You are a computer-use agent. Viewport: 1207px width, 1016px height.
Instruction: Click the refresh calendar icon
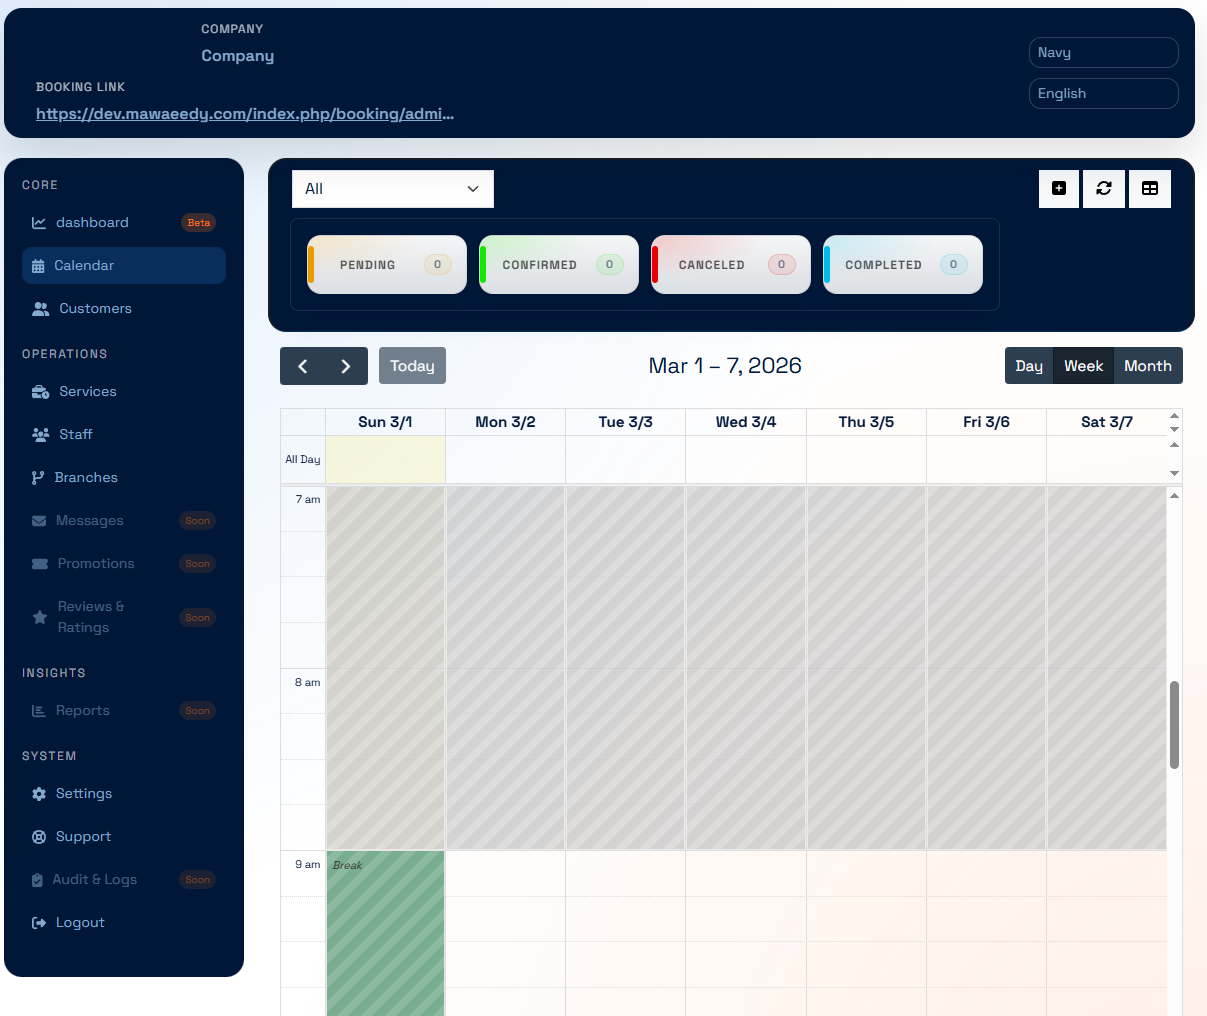click(1104, 188)
